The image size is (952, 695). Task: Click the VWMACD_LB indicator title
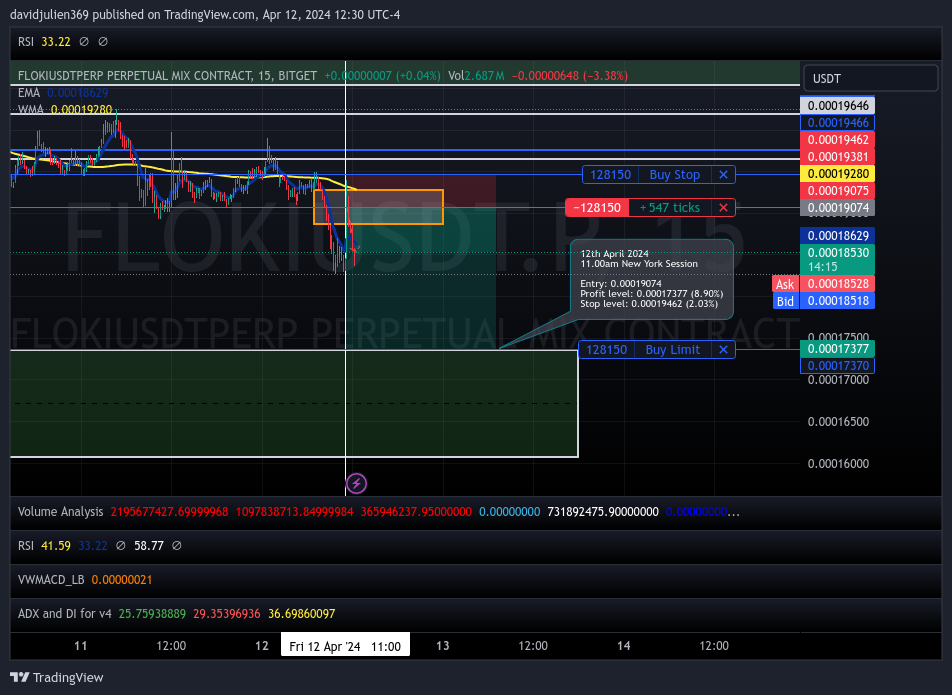tap(51, 580)
